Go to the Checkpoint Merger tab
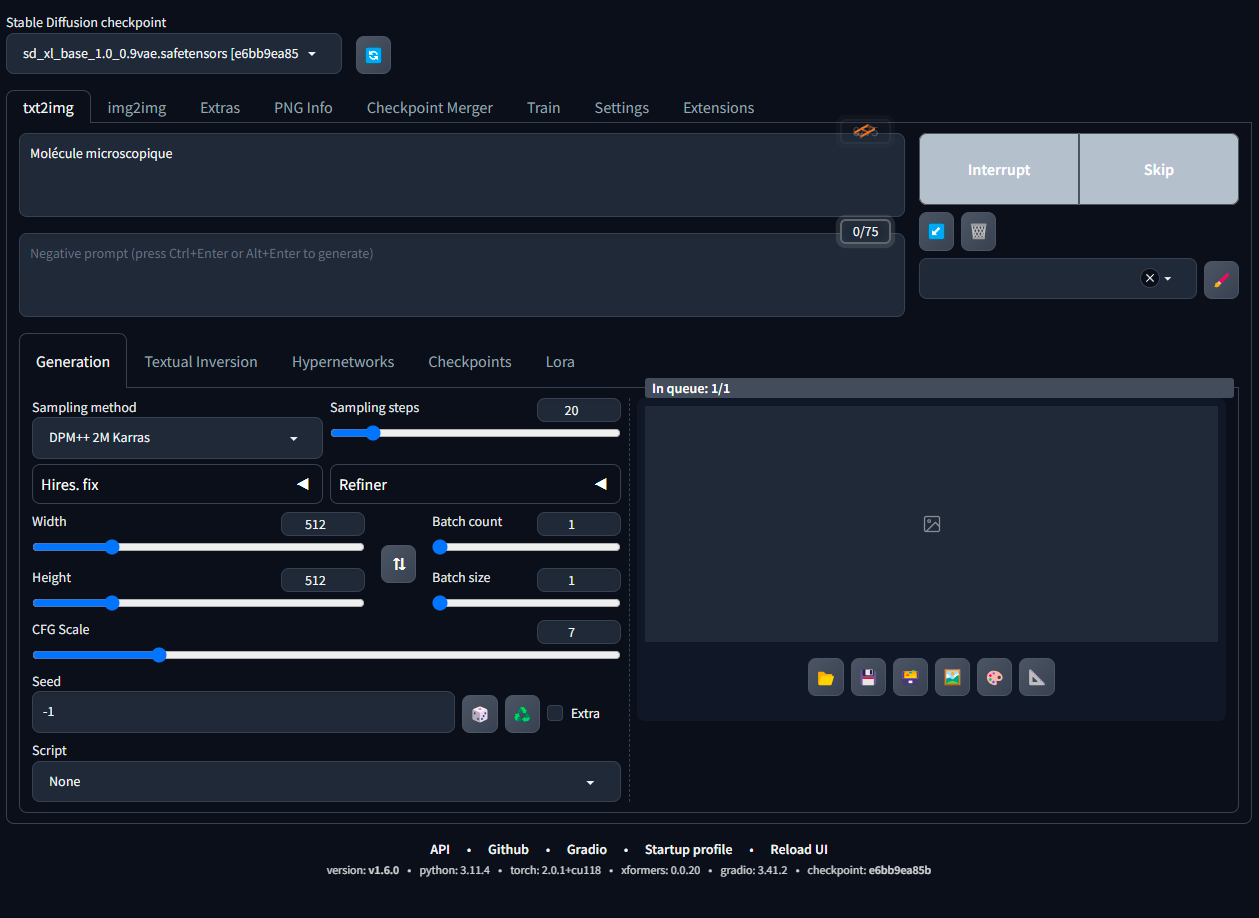This screenshot has height=918, width=1259. pos(430,108)
